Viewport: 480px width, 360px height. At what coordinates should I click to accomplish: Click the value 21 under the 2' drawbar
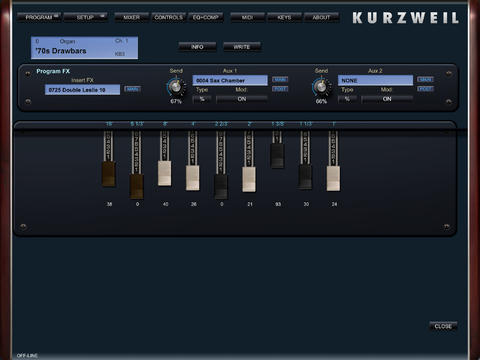click(250, 204)
